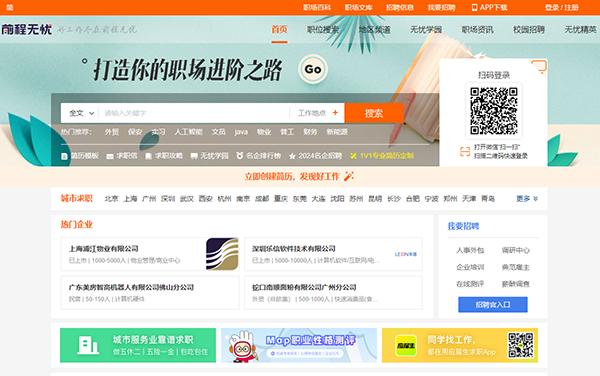Click 登录 / 注册 link

click(561, 7)
